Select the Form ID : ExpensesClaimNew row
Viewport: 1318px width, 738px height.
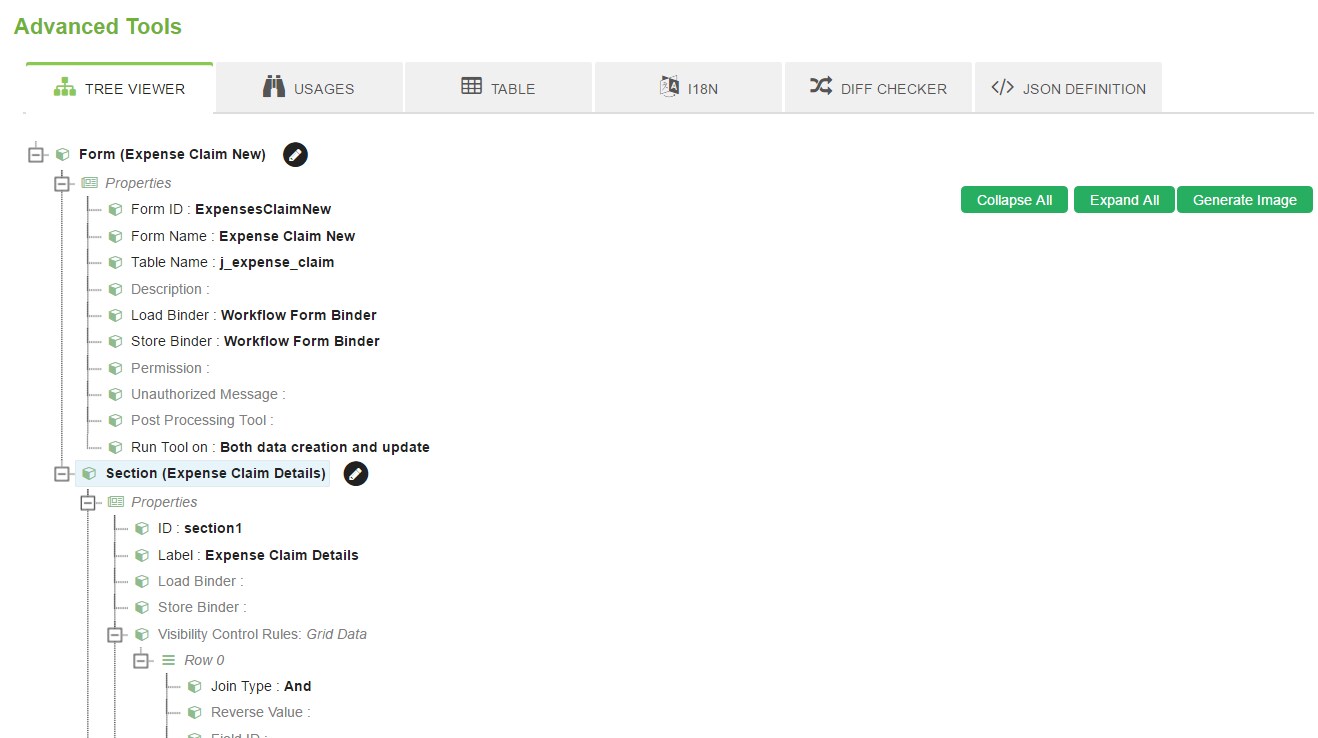click(231, 210)
